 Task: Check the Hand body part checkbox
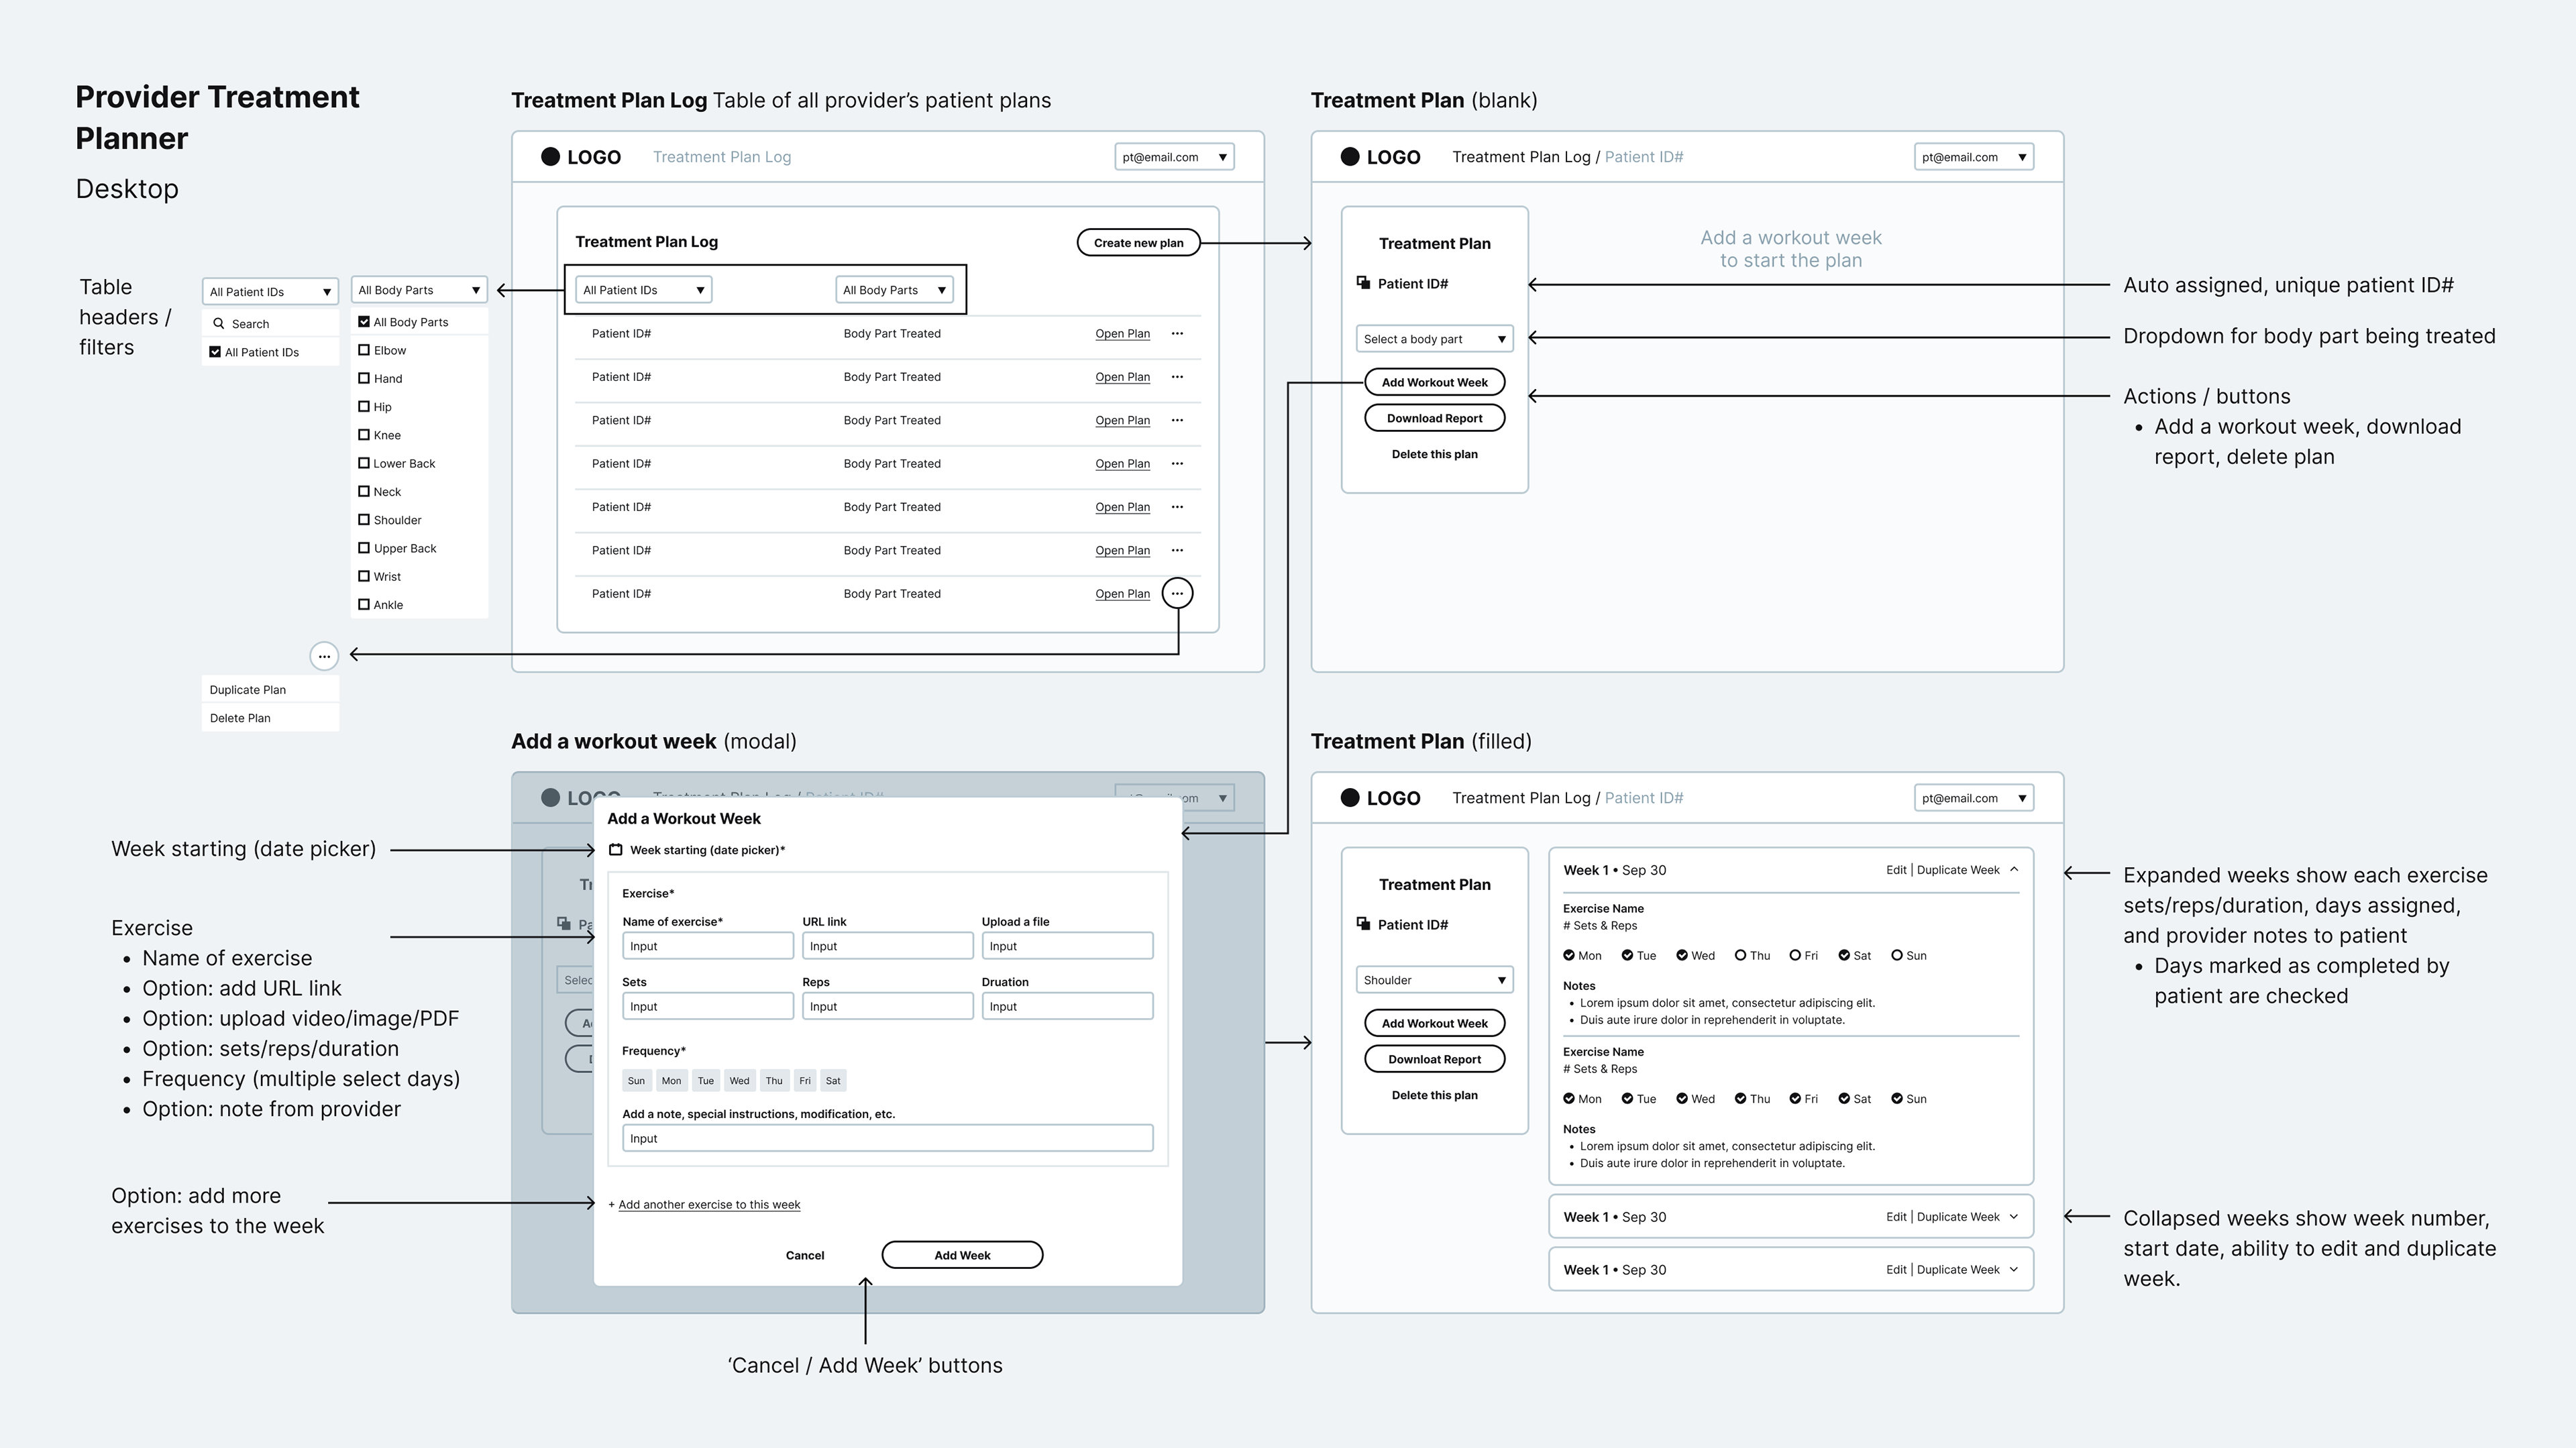pyautogui.click(x=364, y=378)
